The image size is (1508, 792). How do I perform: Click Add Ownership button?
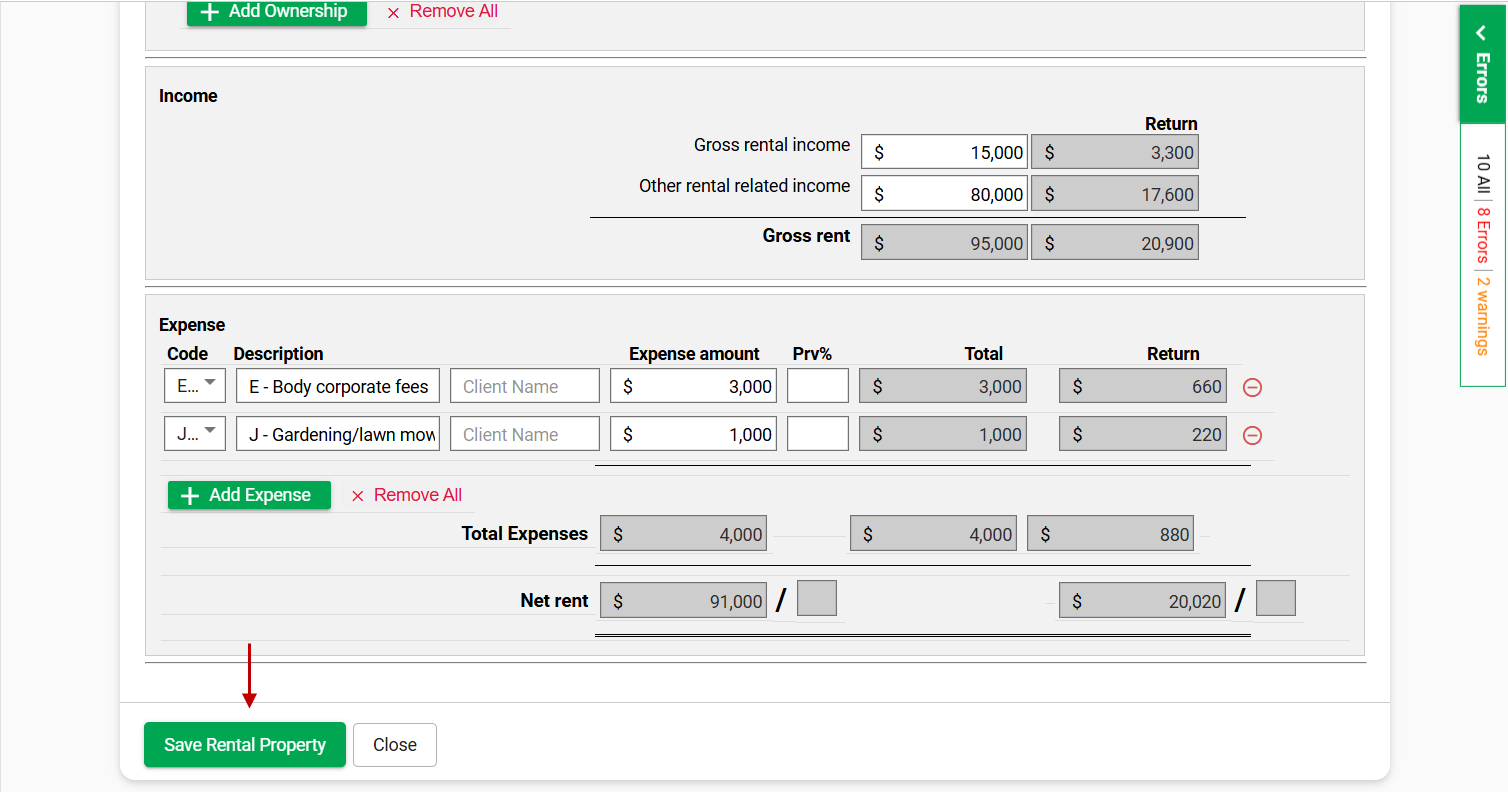coord(276,12)
